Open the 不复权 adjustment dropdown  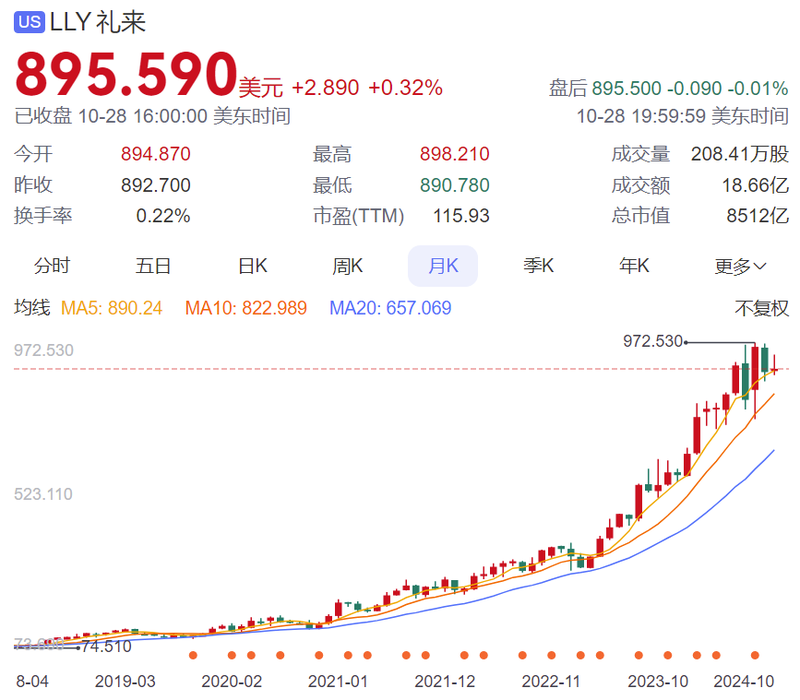762,308
